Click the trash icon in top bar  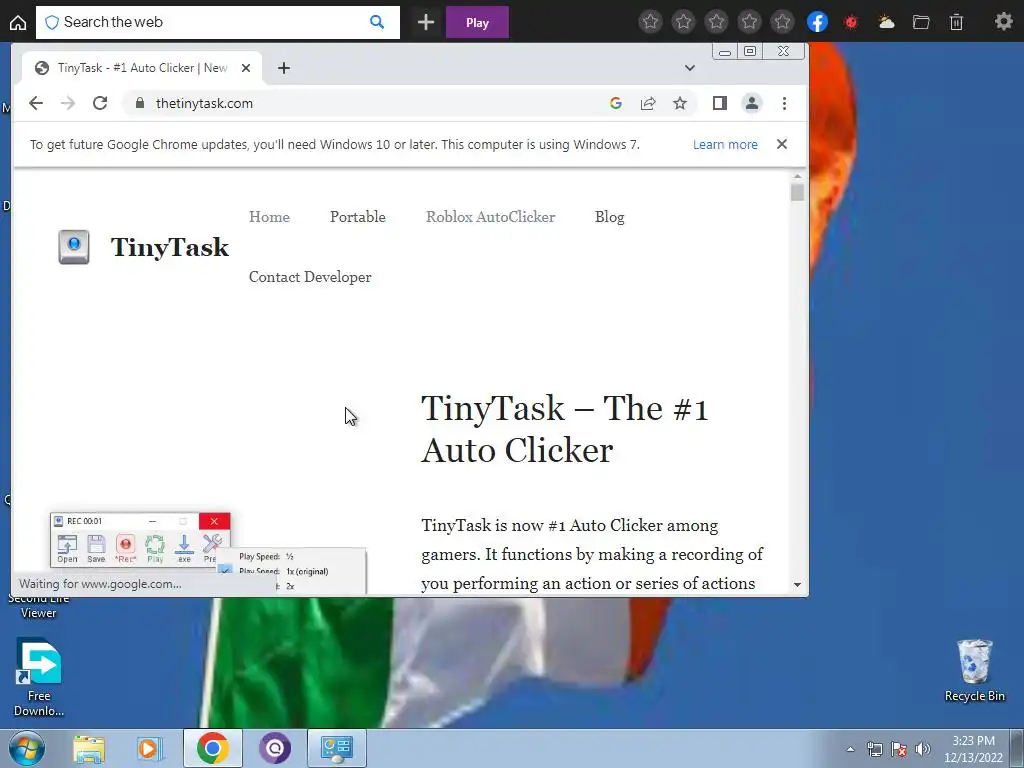click(956, 22)
